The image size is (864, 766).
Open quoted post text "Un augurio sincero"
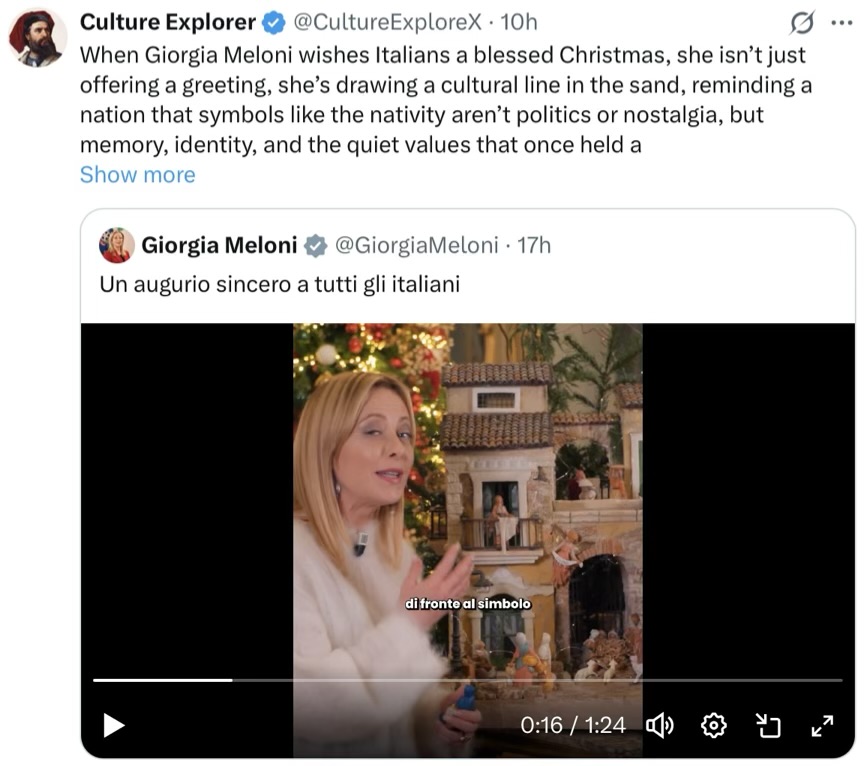[279, 284]
